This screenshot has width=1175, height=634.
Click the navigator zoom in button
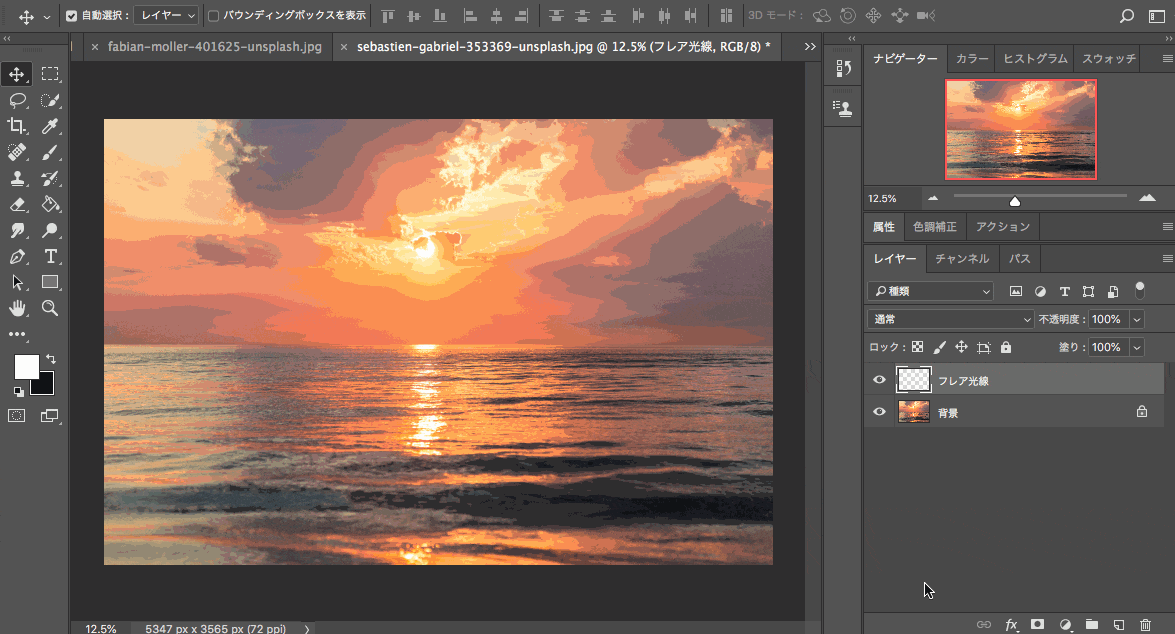(x=1147, y=198)
